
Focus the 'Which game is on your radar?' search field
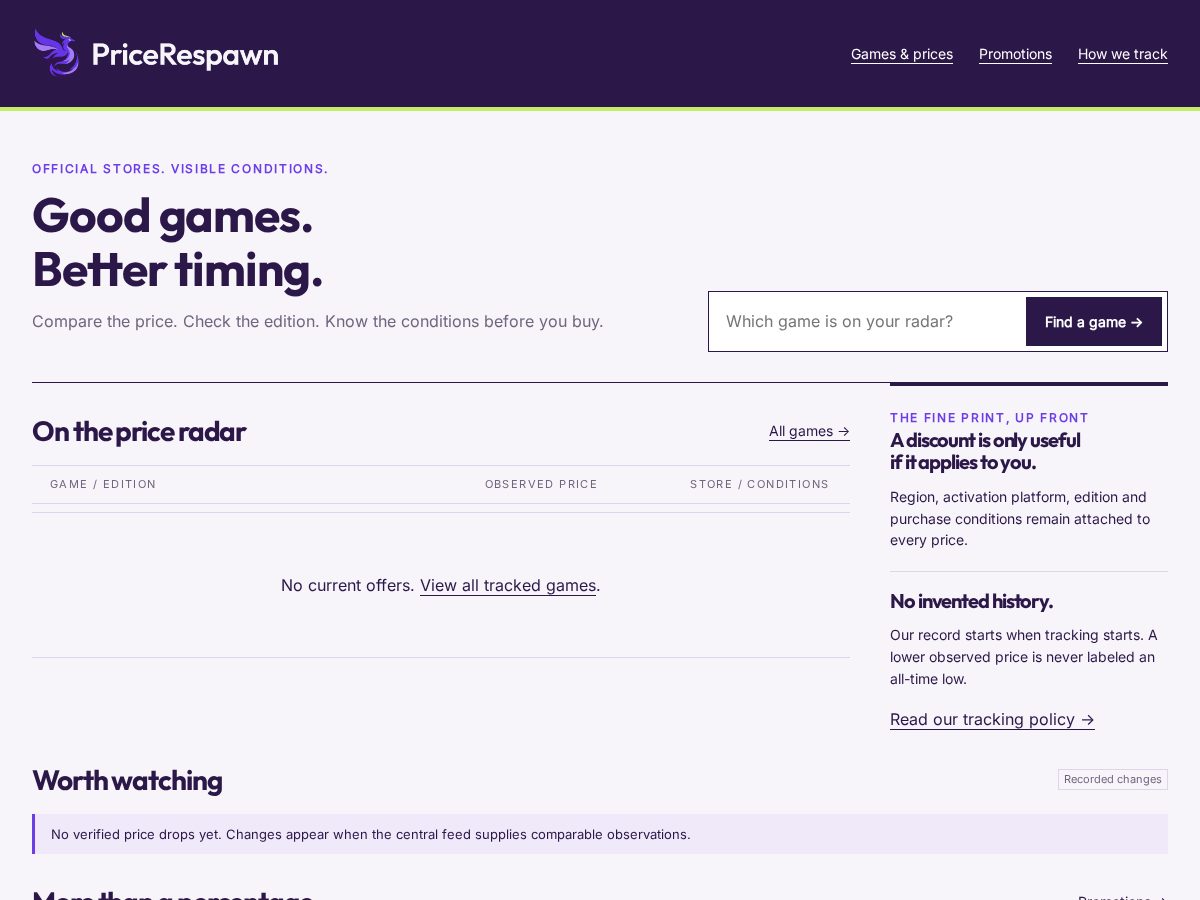[868, 321]
